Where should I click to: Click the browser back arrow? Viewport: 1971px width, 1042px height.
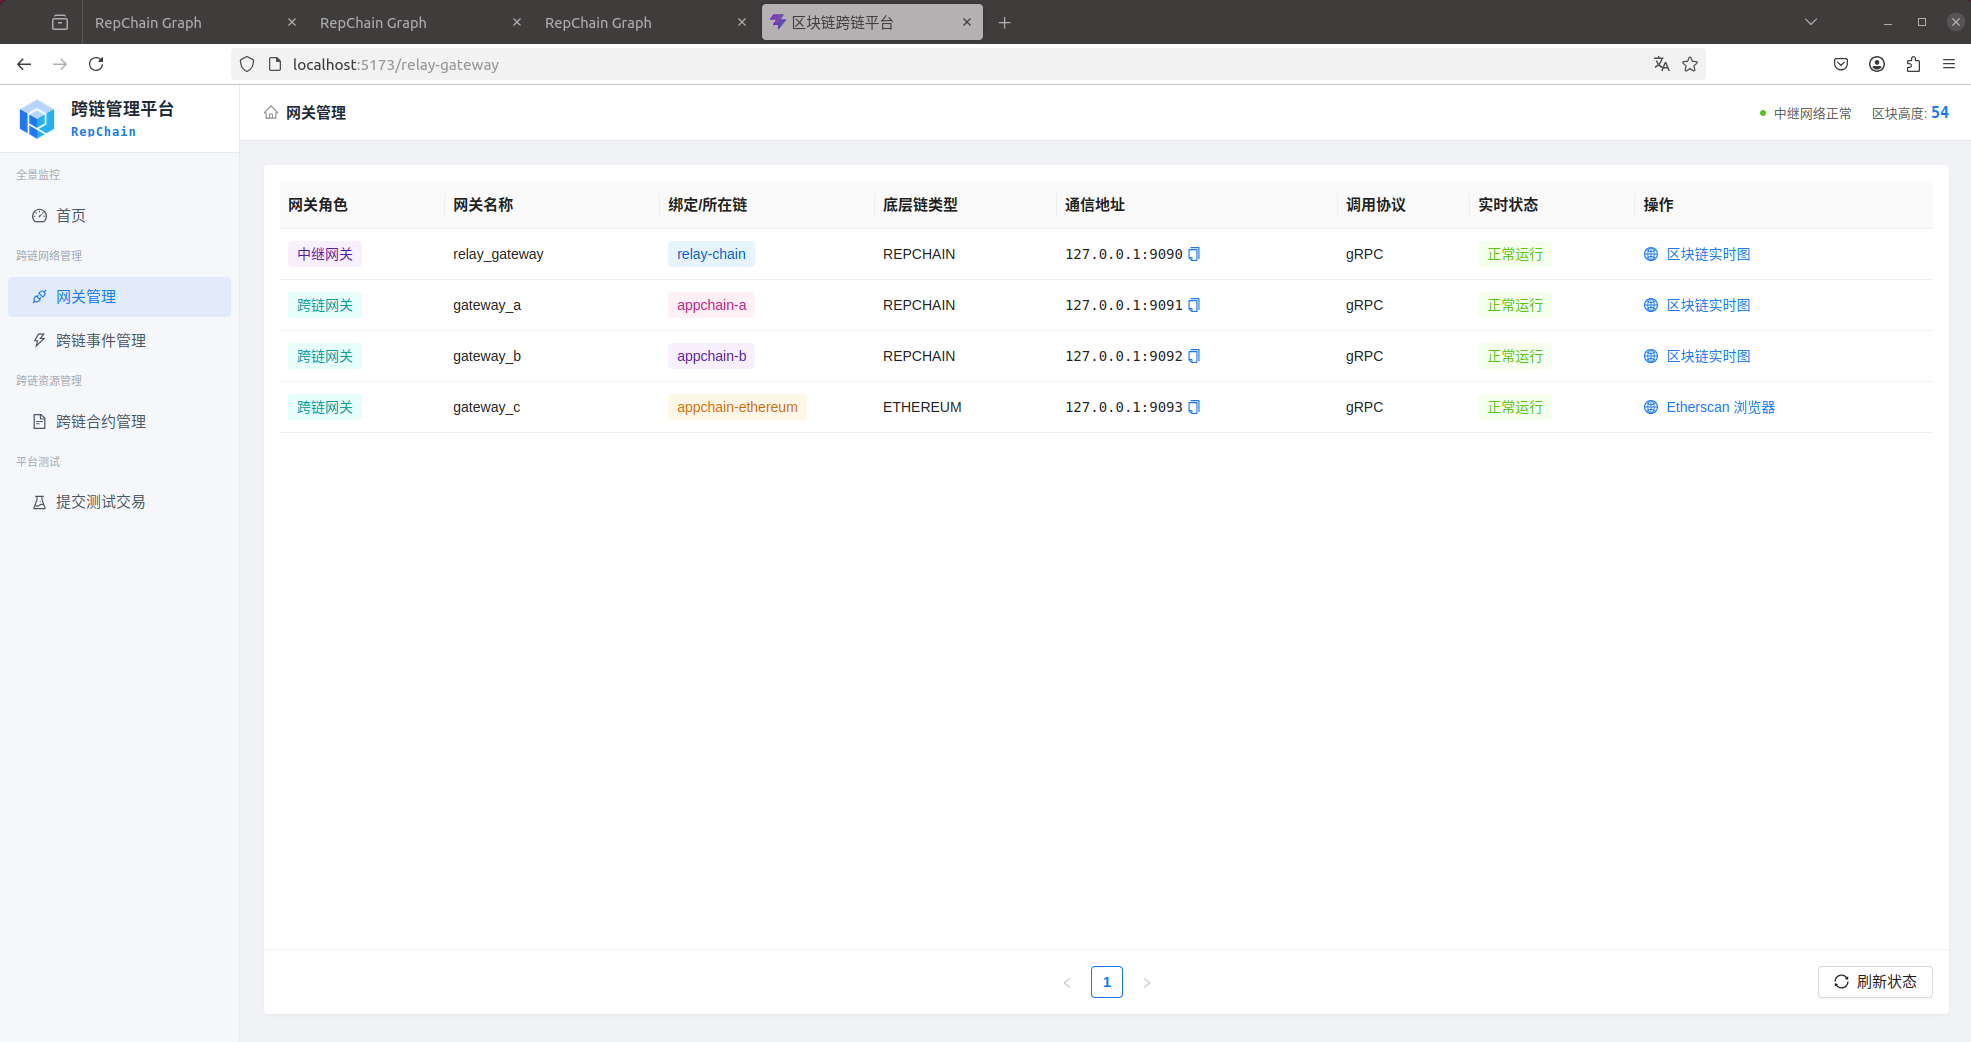(24, 64)
